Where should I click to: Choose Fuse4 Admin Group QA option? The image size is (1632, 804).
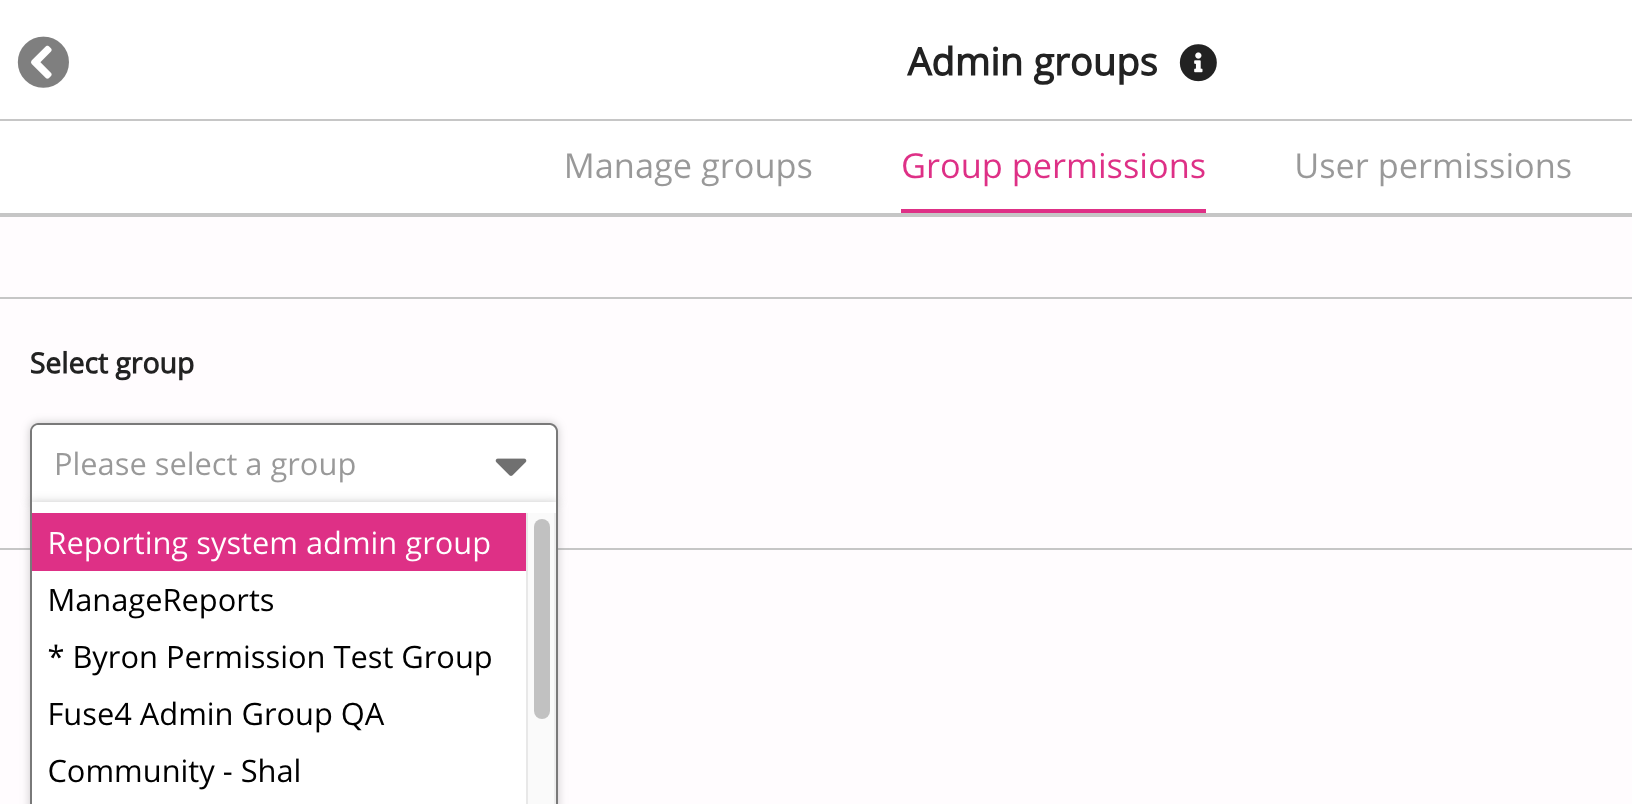click(x=216, y=714)
